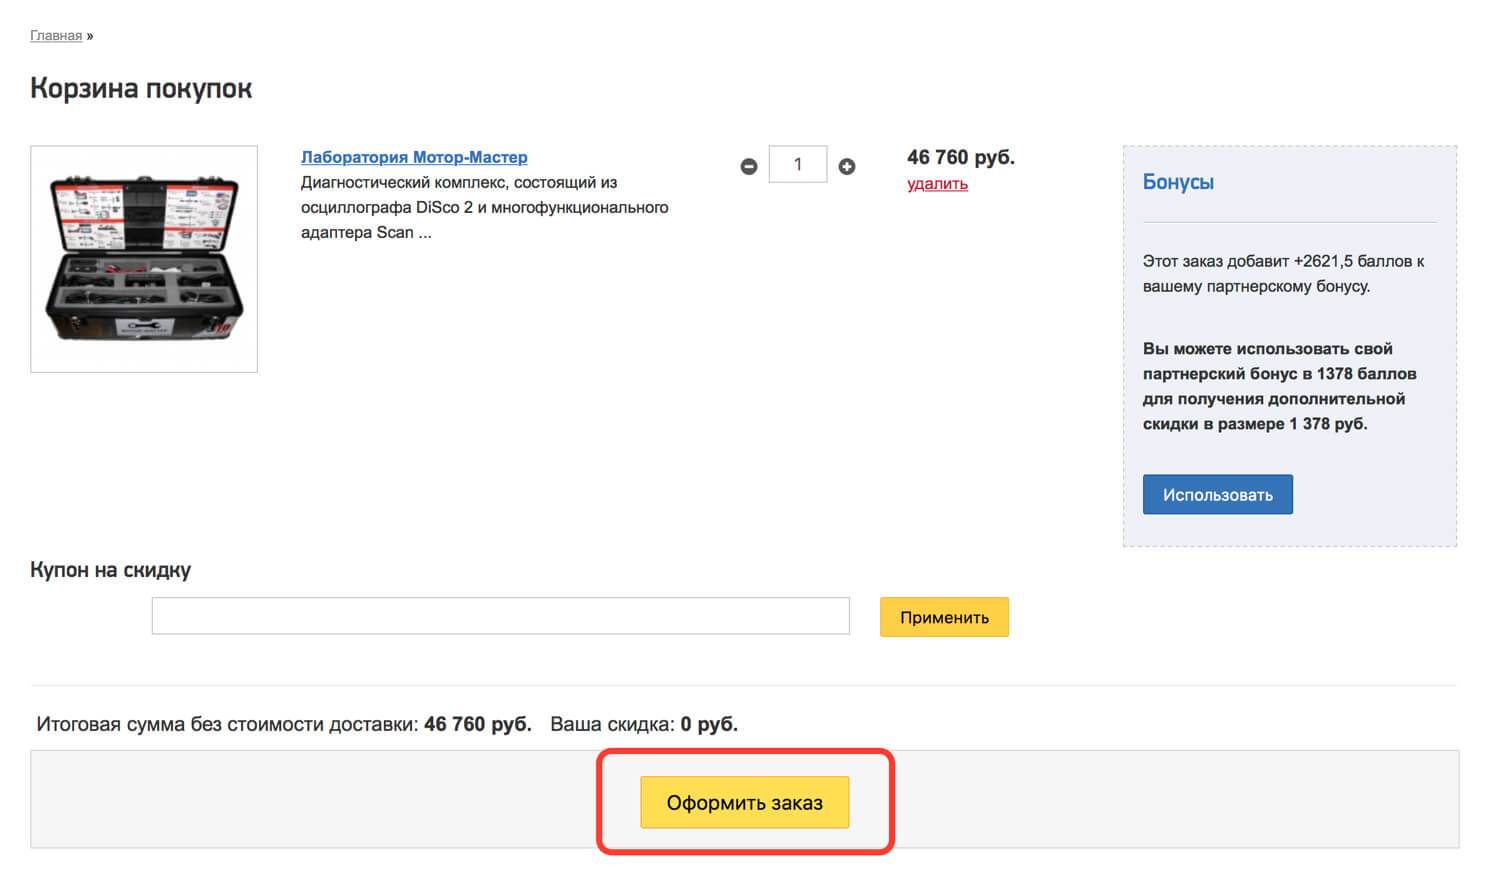Image resolution: width=1500 pixels, height=875 pixels.
Task: Apply coupon with Применить button
Action: click(944, 617)
